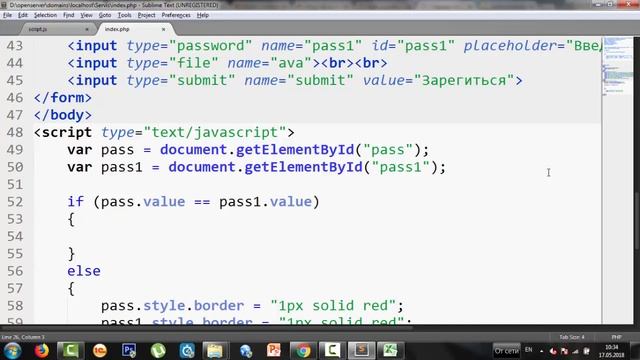This screenshot has height=360, width=640.
Task: Click the Line and Column status text
Action: click(x=23, y=337)
